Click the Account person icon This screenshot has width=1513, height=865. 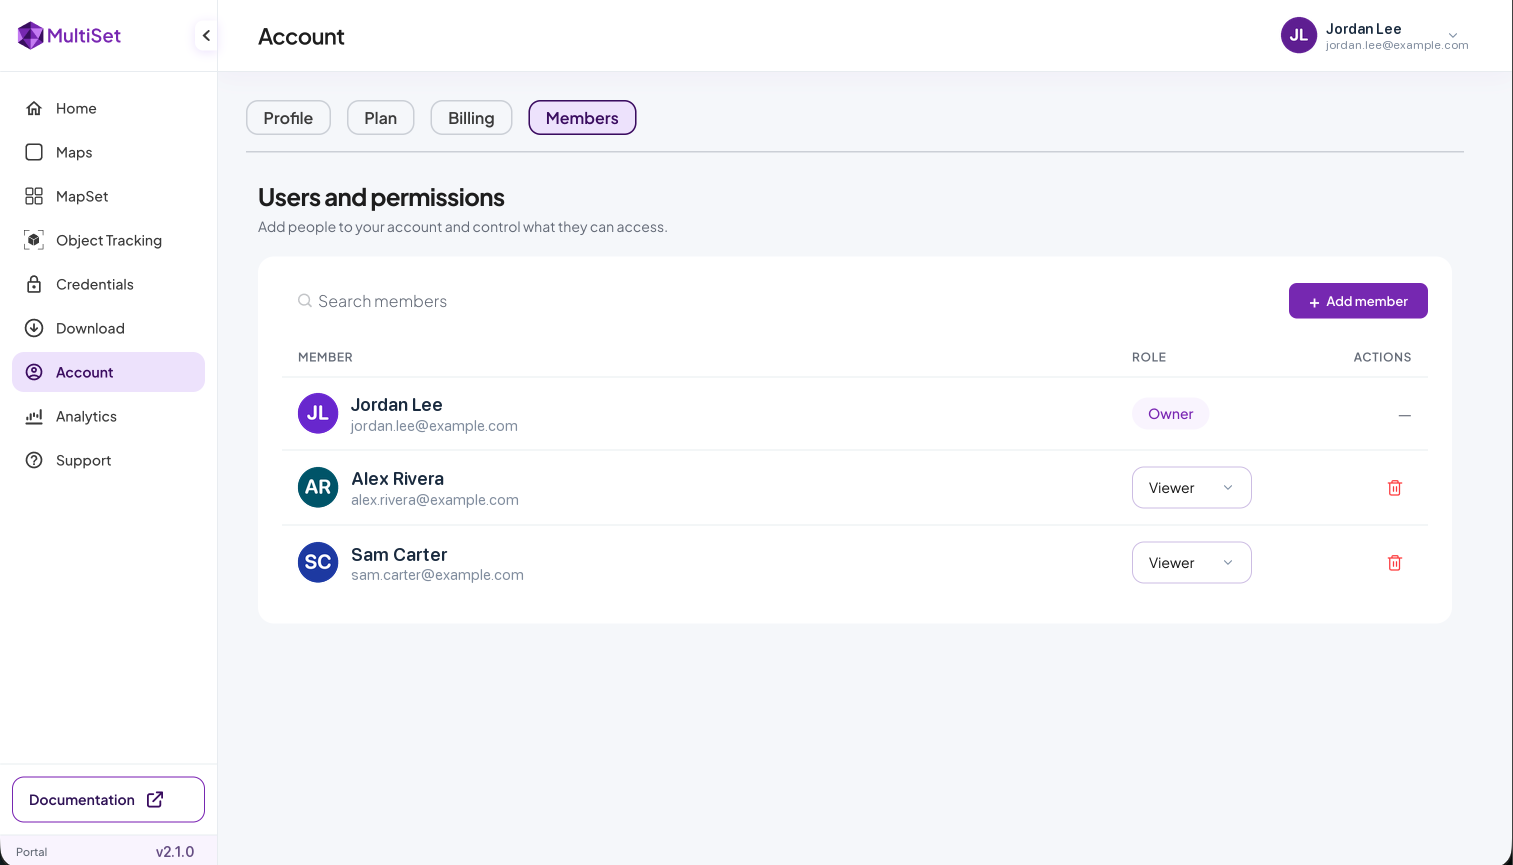(x=34, y=372)
